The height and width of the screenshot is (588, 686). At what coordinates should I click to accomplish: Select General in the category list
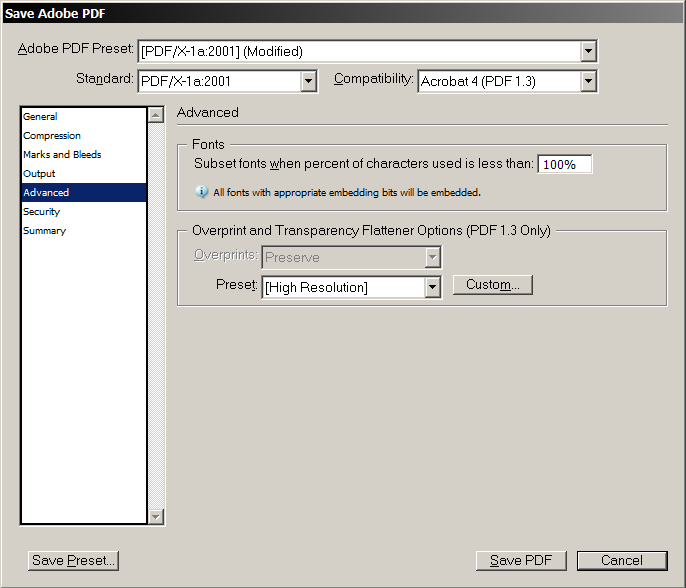click(84, 116)
